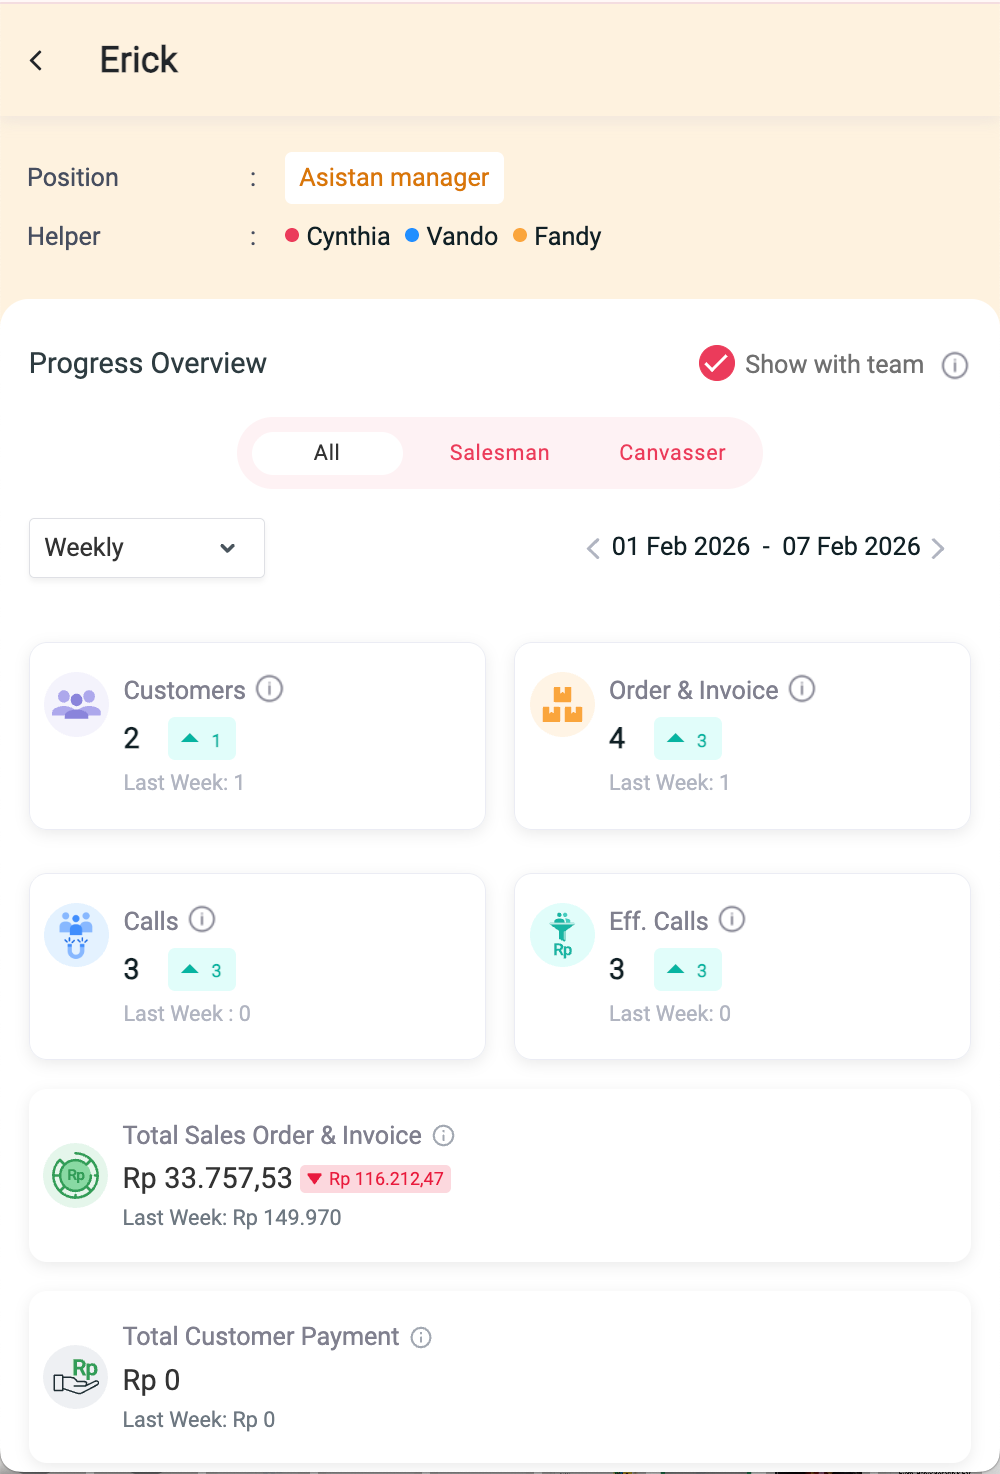Click the Eff. Calls info icon
The image size is (1000, 1474).
(x=732, y=919)
